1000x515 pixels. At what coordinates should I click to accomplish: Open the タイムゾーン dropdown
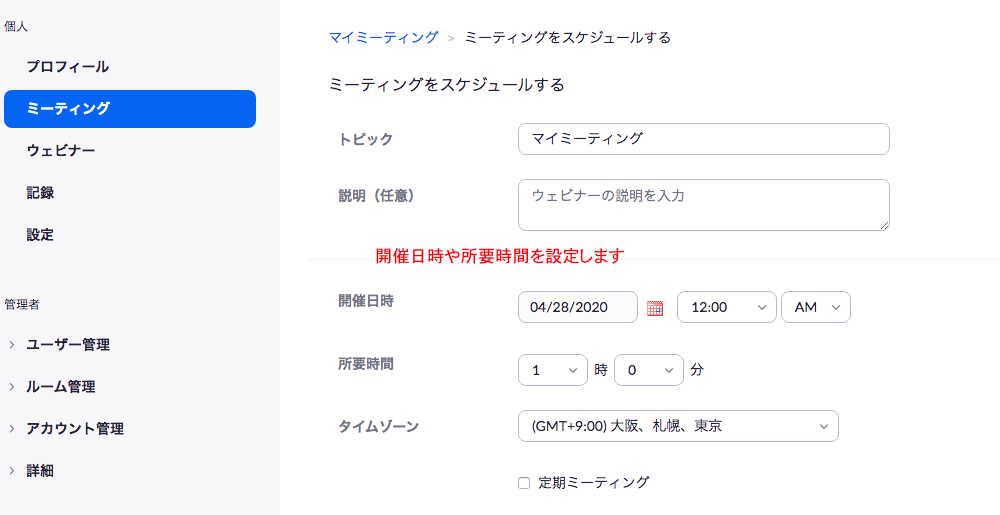pyautogui.click(x=679, y=426)
